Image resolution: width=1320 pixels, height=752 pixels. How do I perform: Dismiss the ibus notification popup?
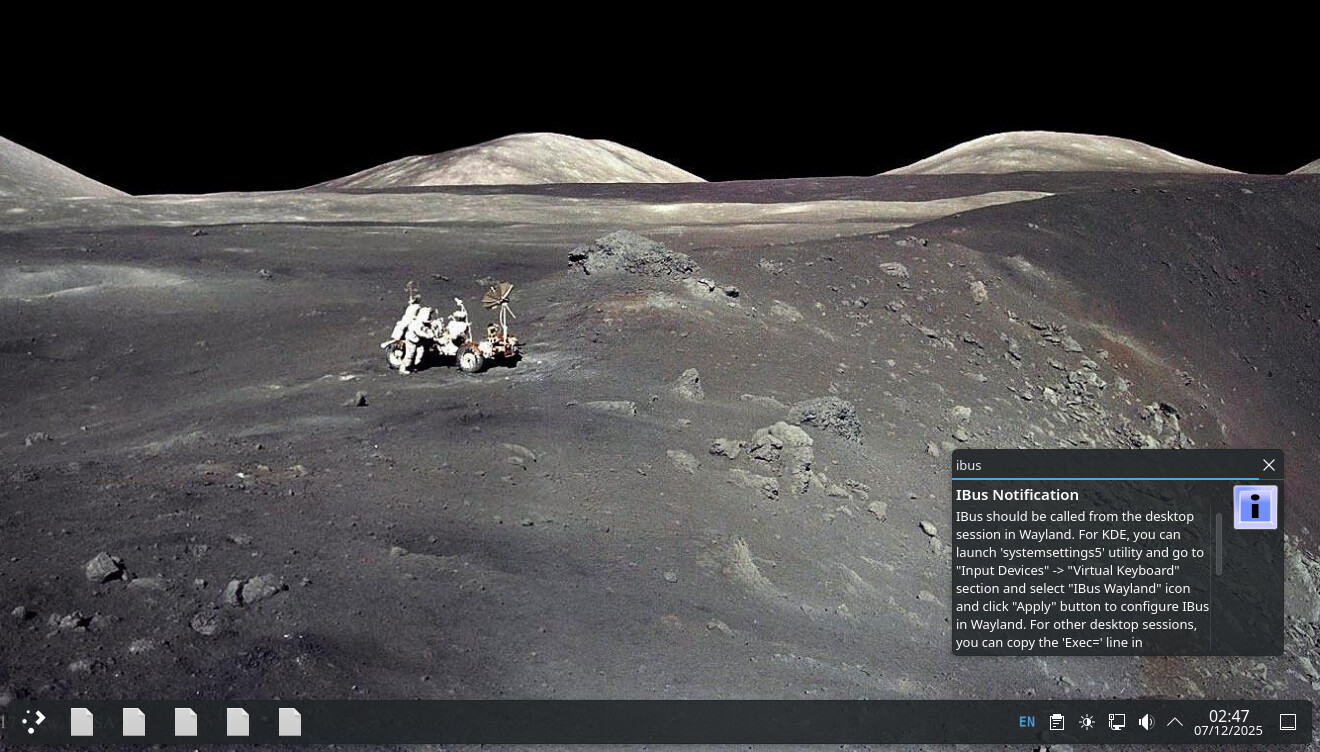click(1269, 465)
